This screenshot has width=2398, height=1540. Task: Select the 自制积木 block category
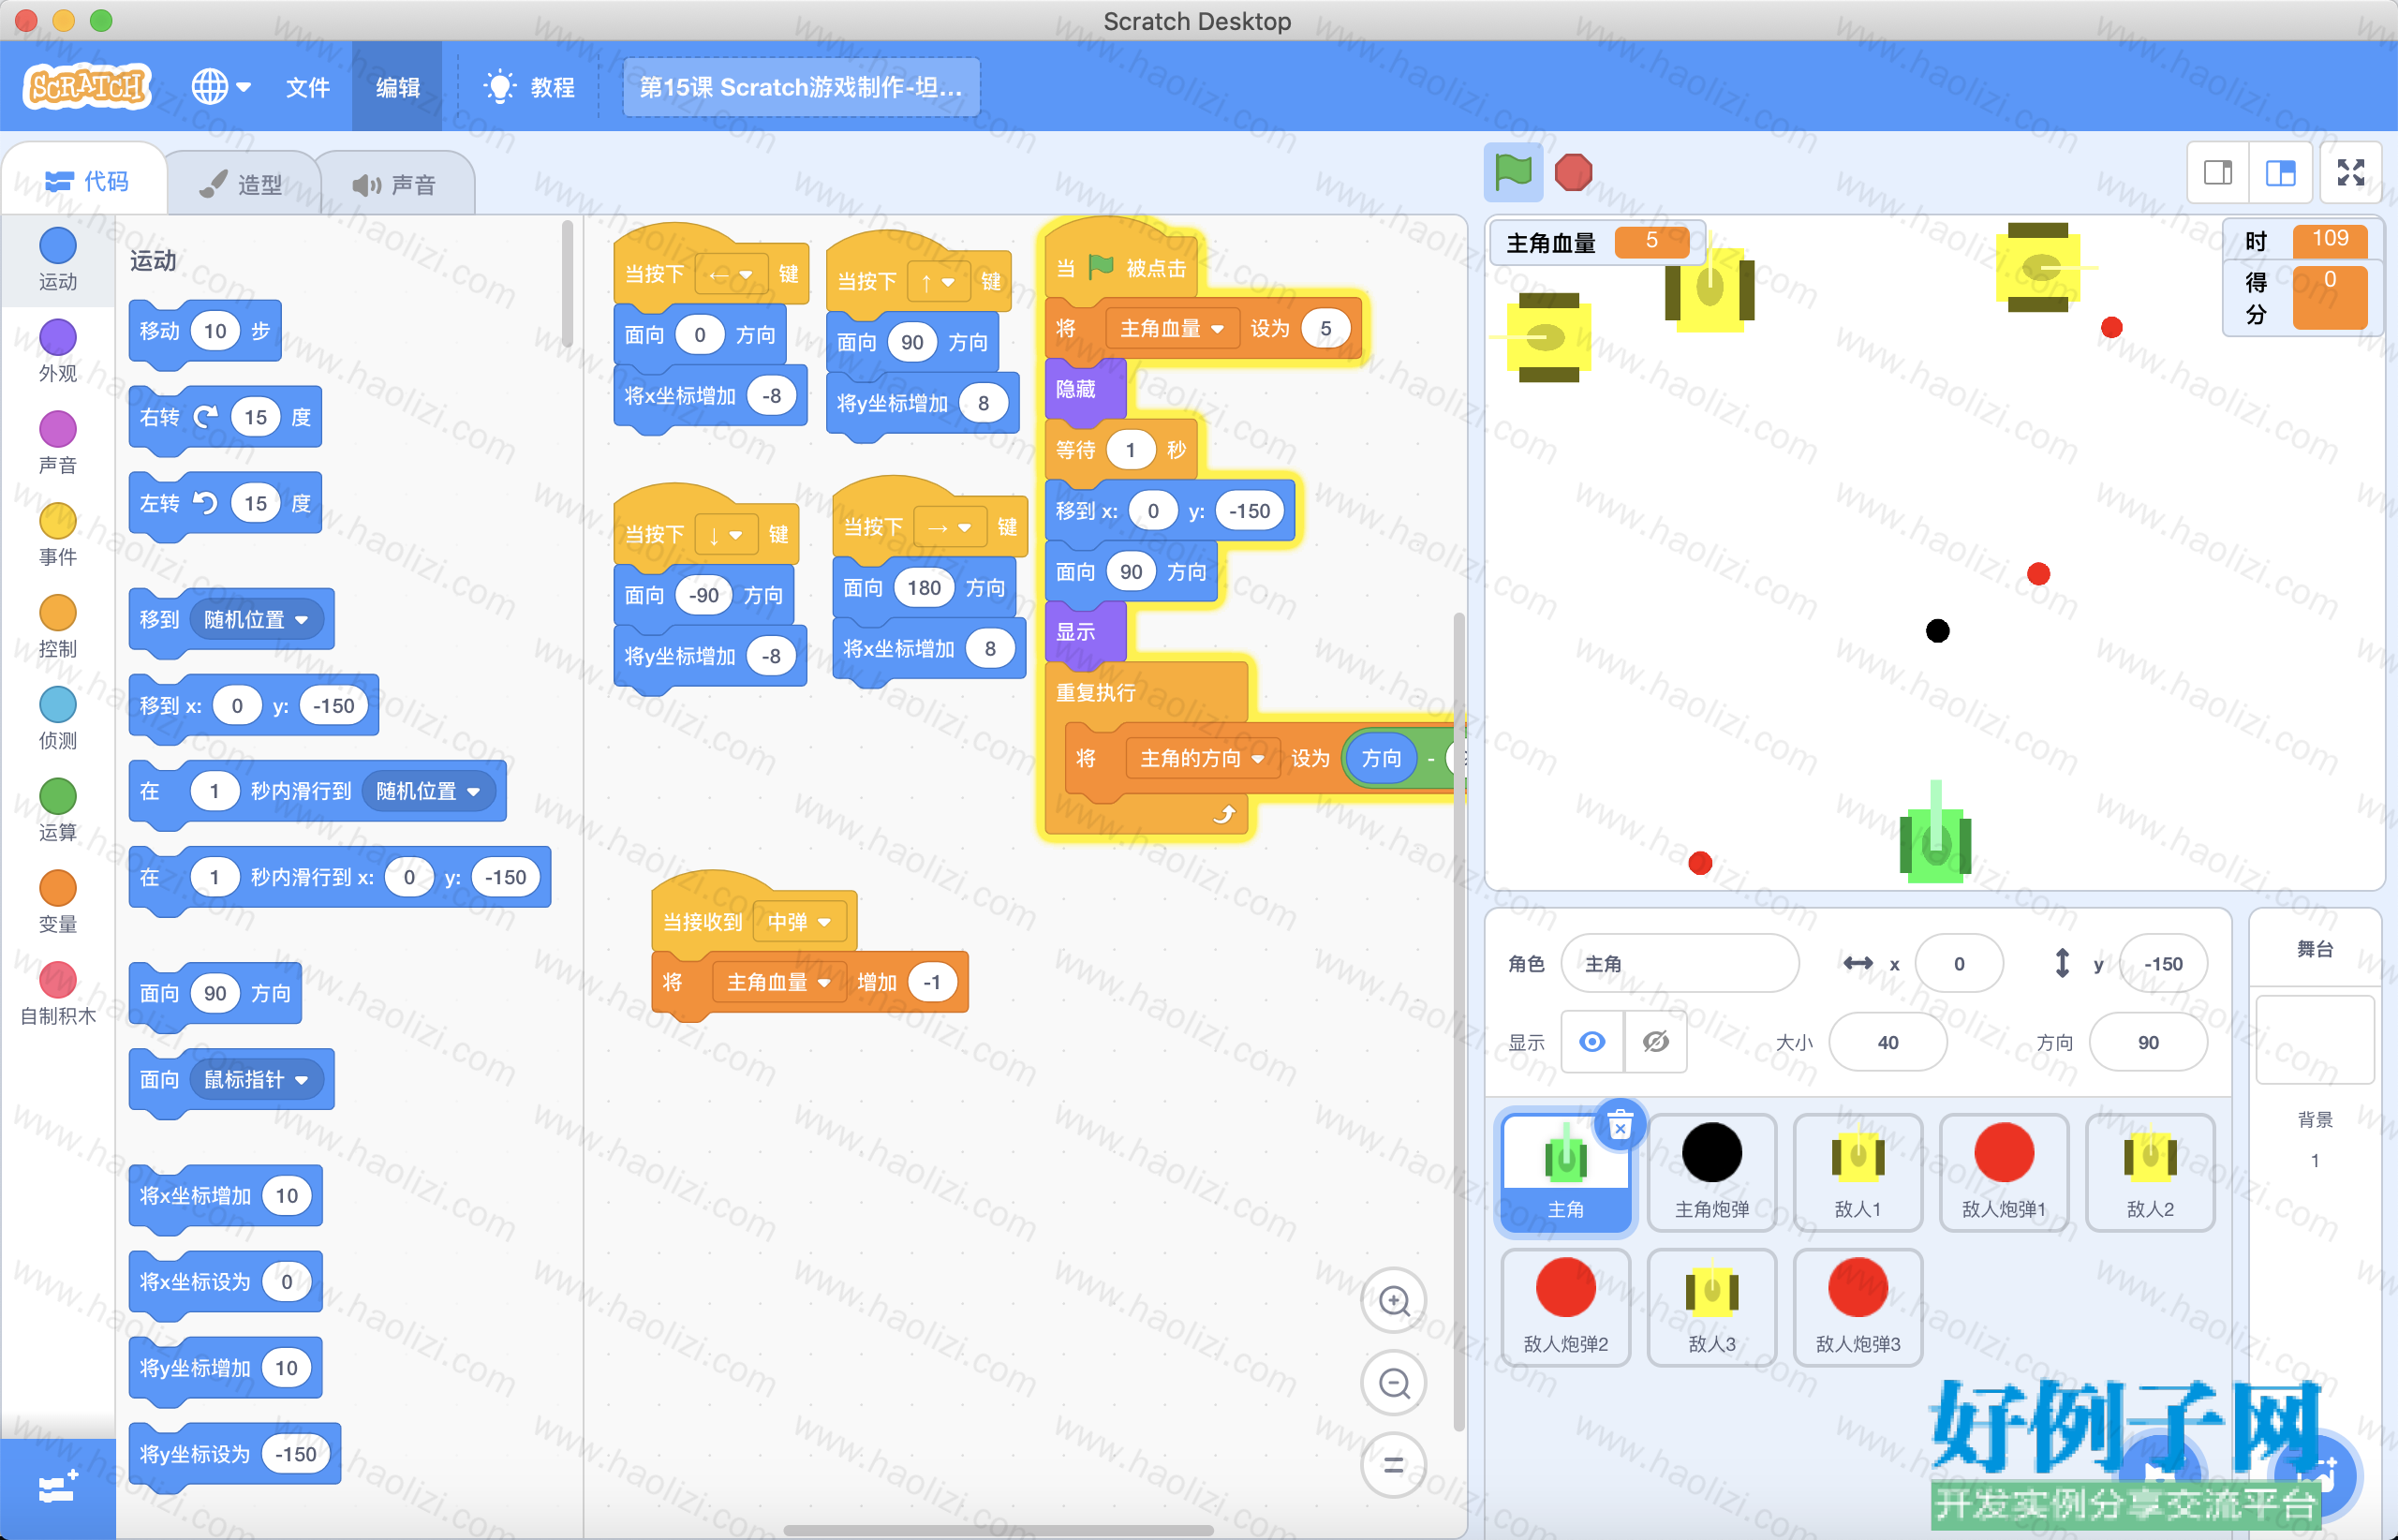[x=58, y=995]
